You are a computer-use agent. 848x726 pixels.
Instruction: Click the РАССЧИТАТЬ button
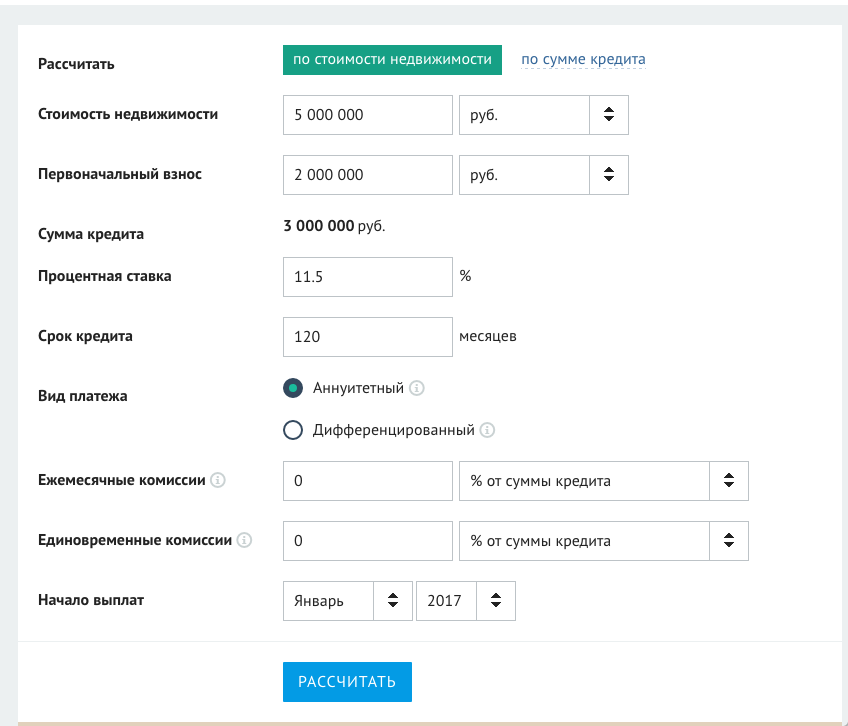[x=347, y=682]
